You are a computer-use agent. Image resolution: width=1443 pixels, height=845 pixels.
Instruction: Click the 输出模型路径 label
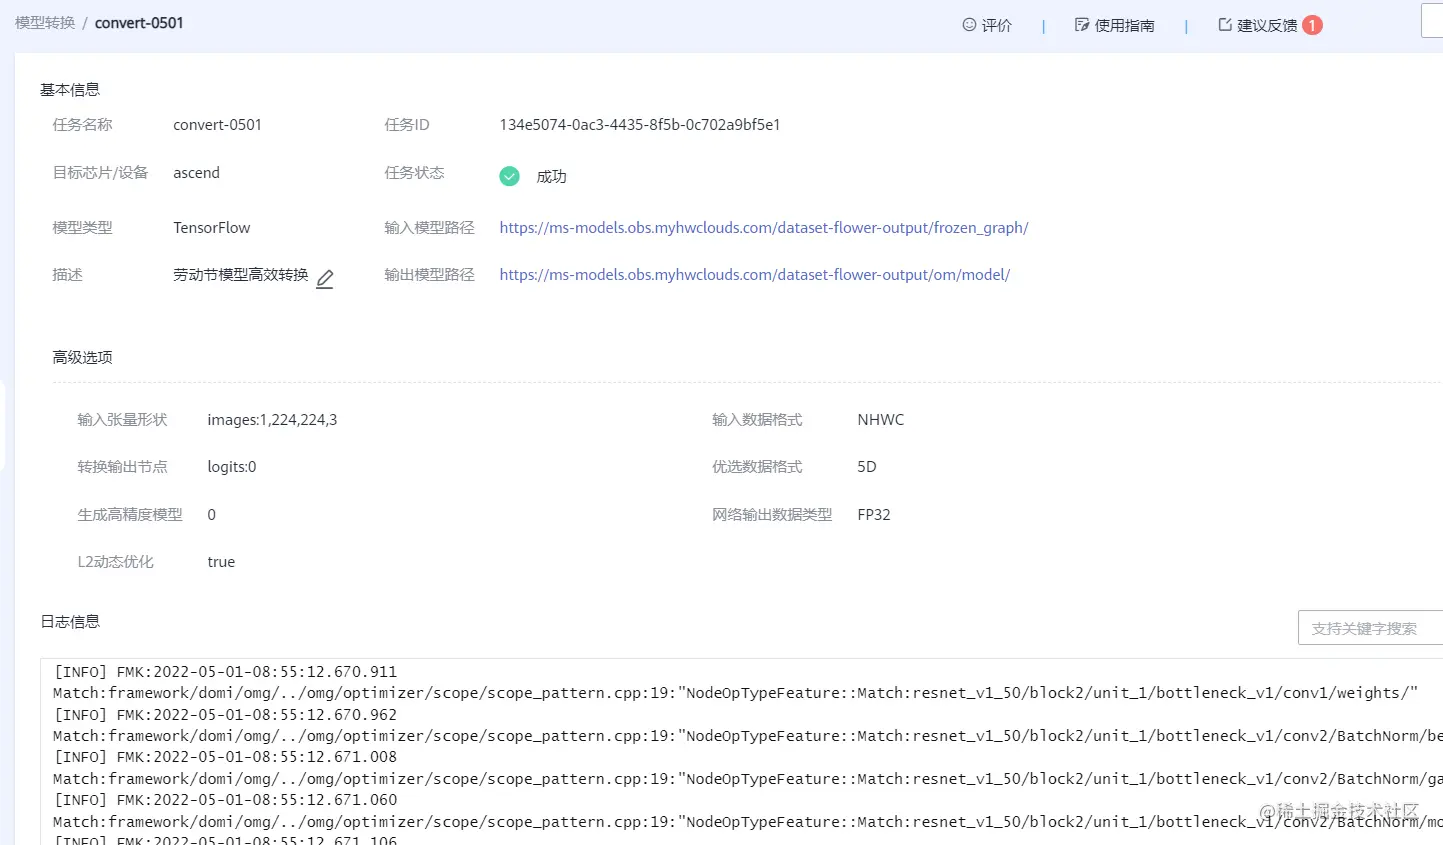(429, 275)
